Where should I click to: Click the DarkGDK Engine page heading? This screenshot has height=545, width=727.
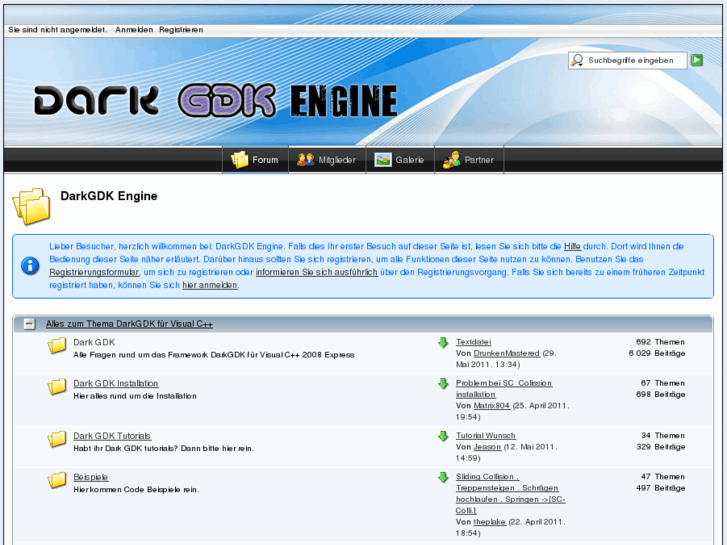pos(109,196)
